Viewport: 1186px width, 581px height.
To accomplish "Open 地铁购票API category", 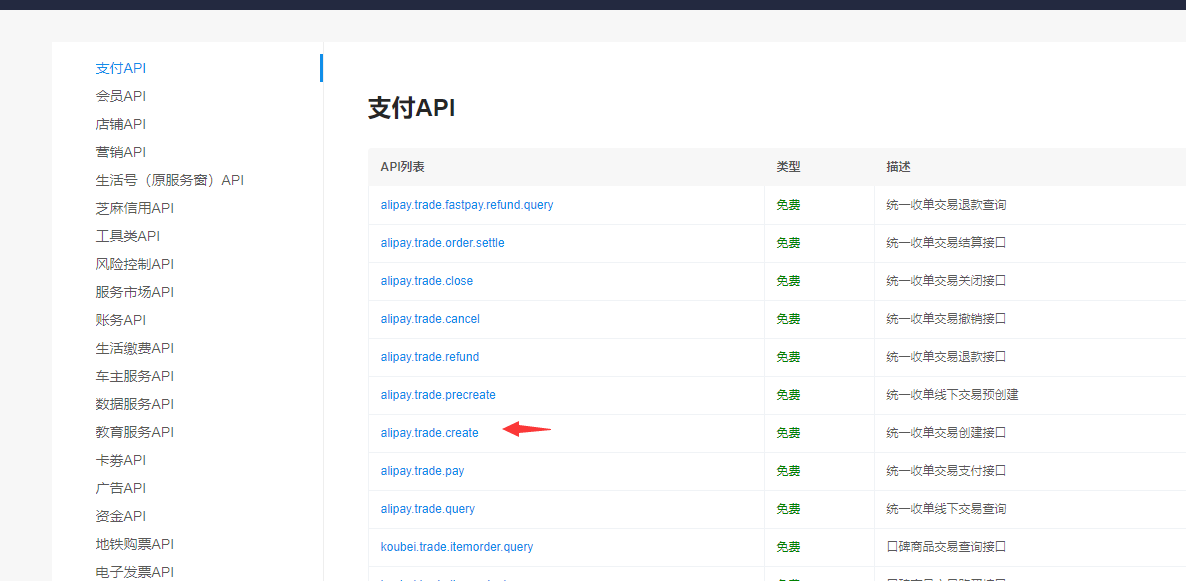I will (135, 544).
